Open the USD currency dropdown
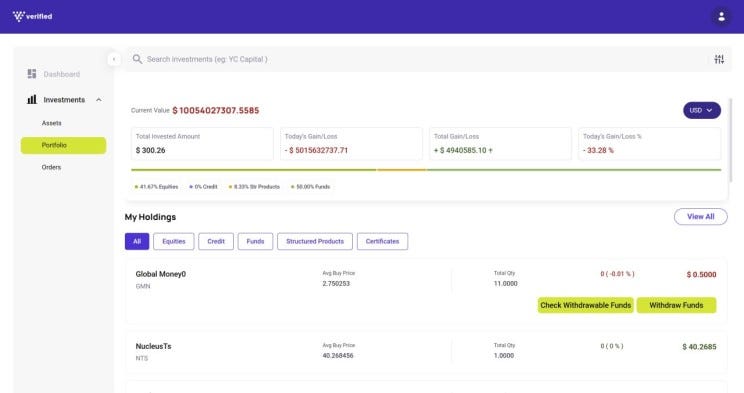The image size is (744, 393). [x=702, y=110]
